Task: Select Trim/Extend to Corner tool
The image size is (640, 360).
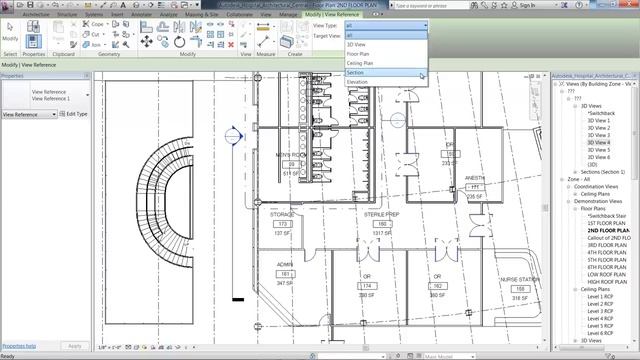Action: coord(196,41)
